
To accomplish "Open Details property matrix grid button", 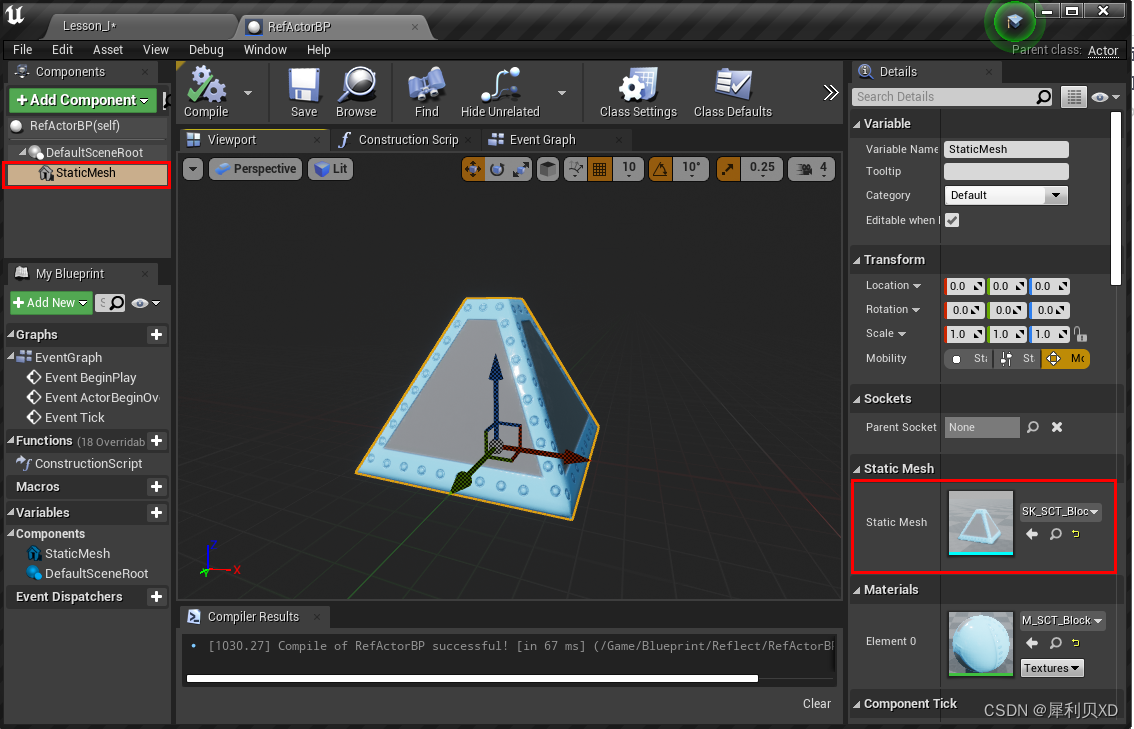I will pos(1073,97).
